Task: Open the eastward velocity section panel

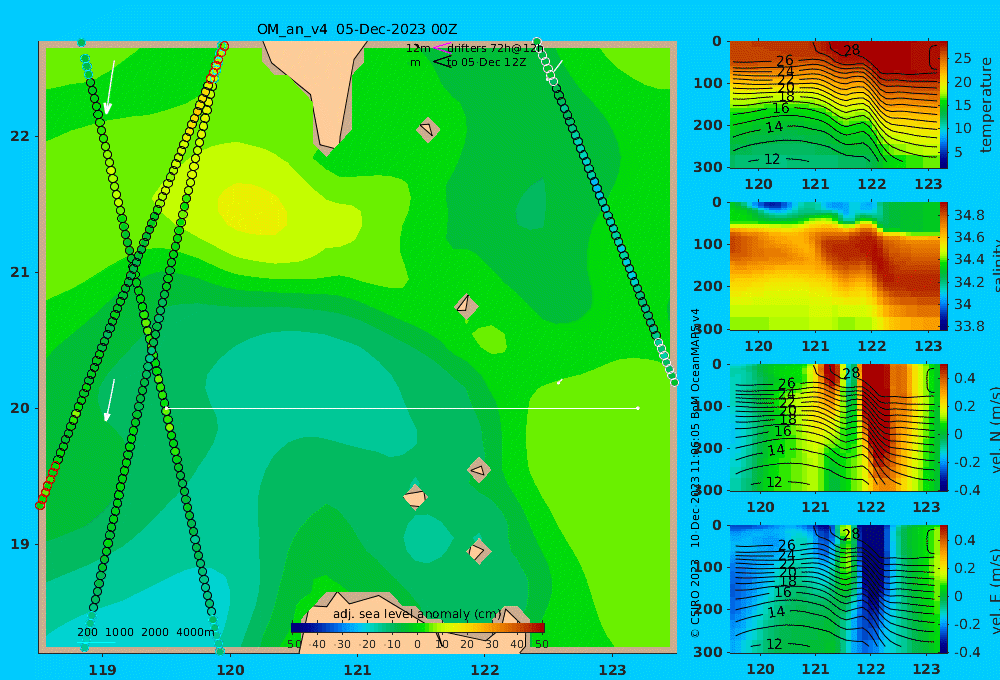Action: [x=834, y=589]
